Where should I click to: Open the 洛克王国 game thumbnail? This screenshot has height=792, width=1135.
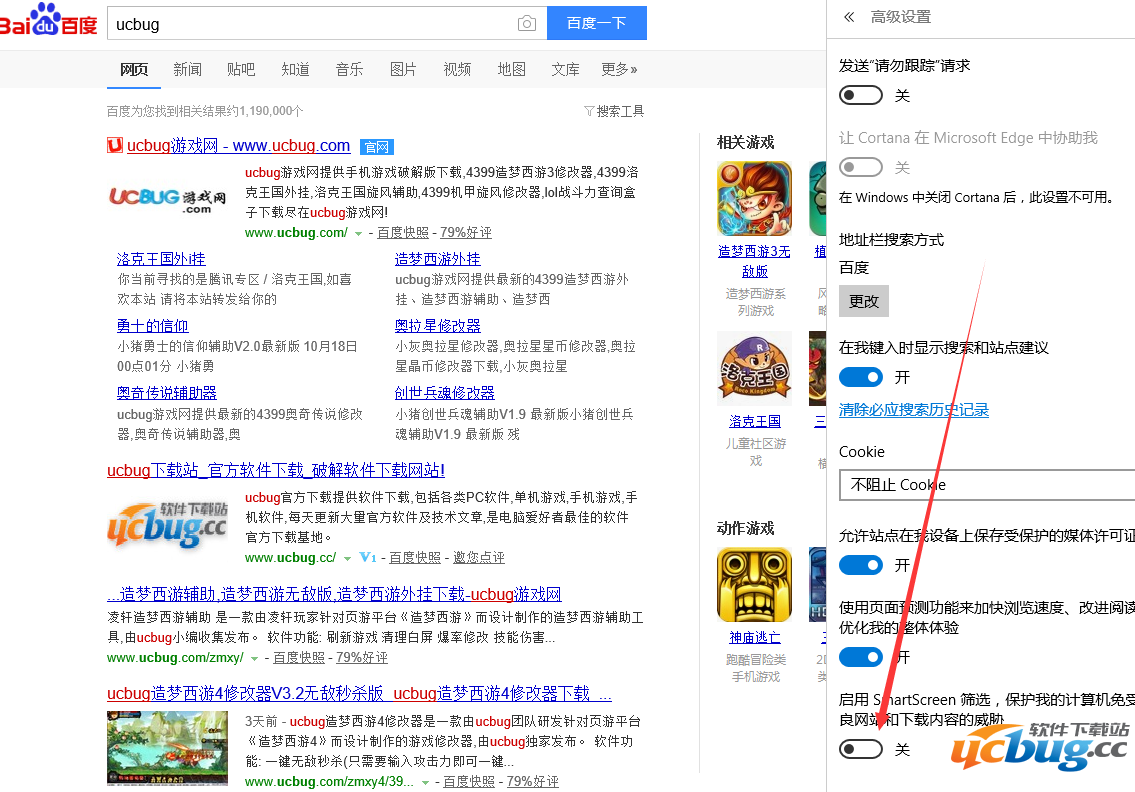click(754, 368)
